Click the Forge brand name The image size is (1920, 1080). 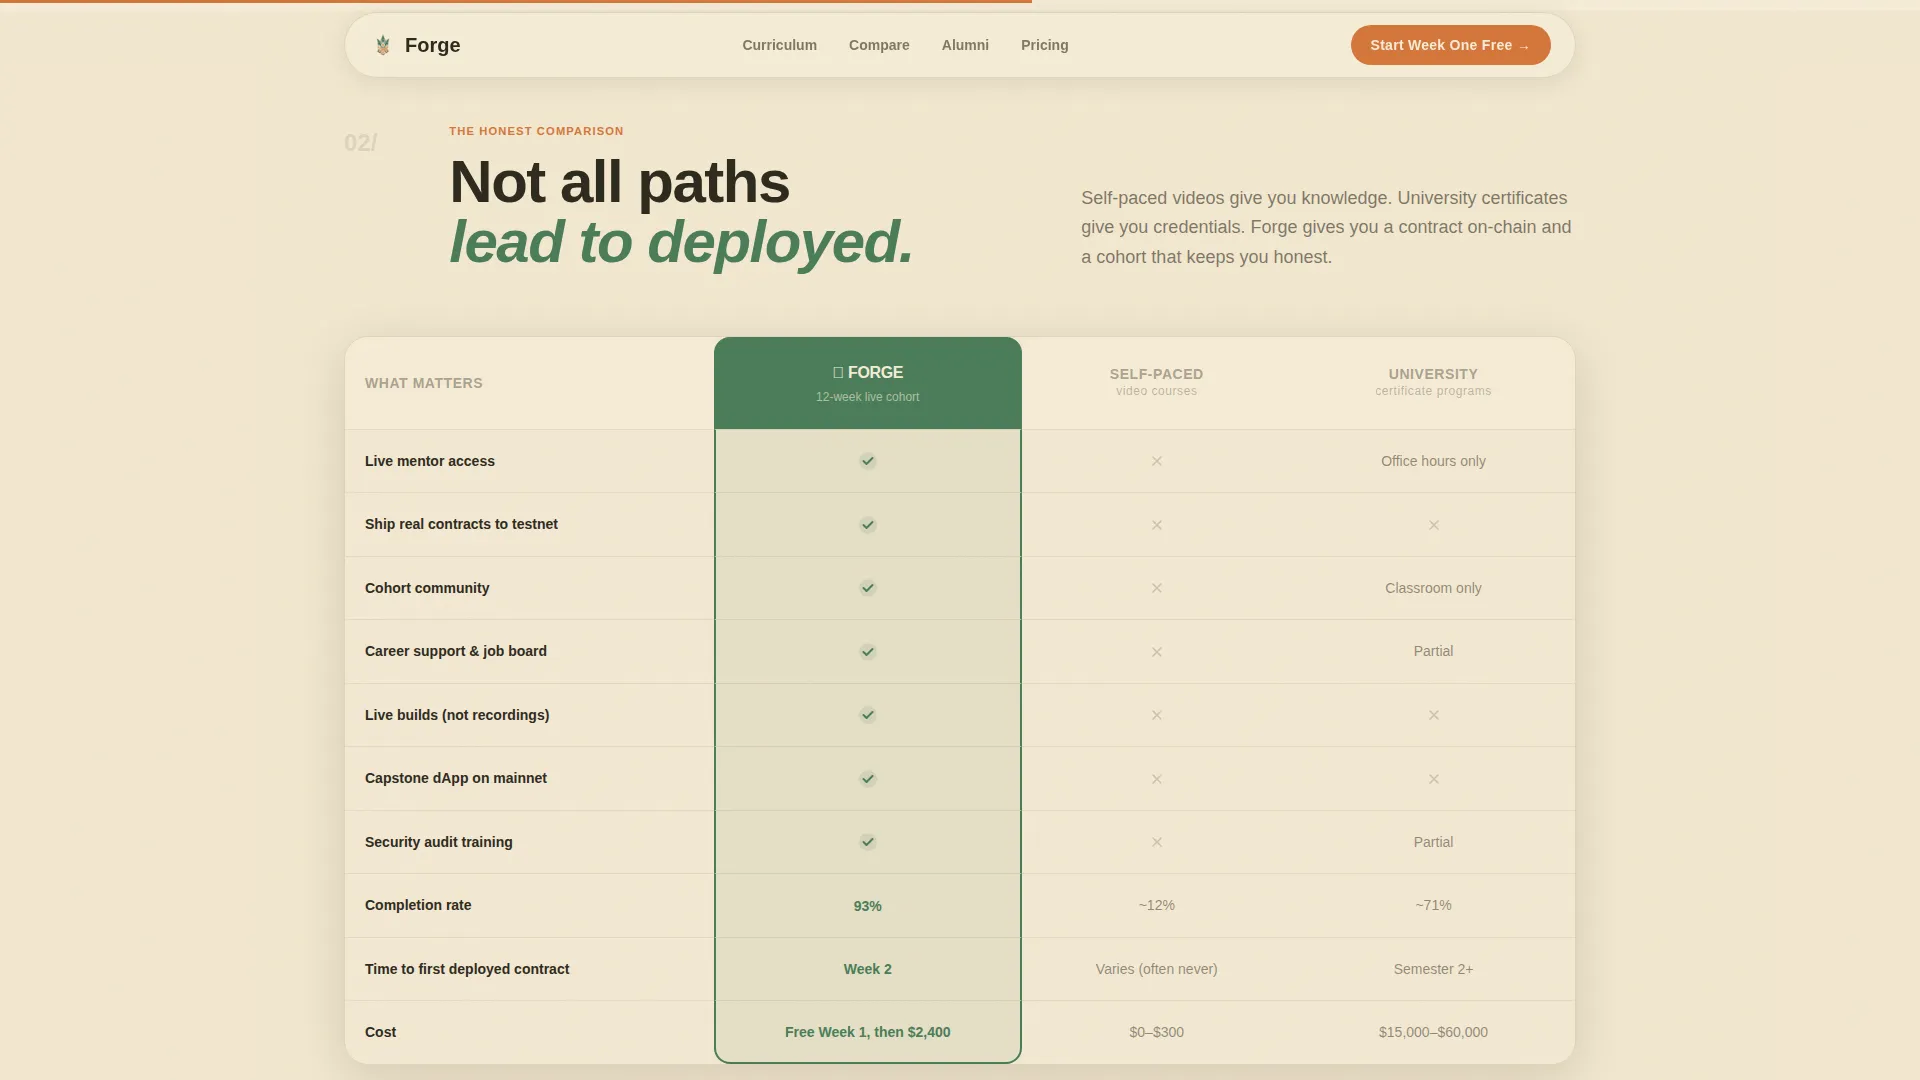coord(432,45)
